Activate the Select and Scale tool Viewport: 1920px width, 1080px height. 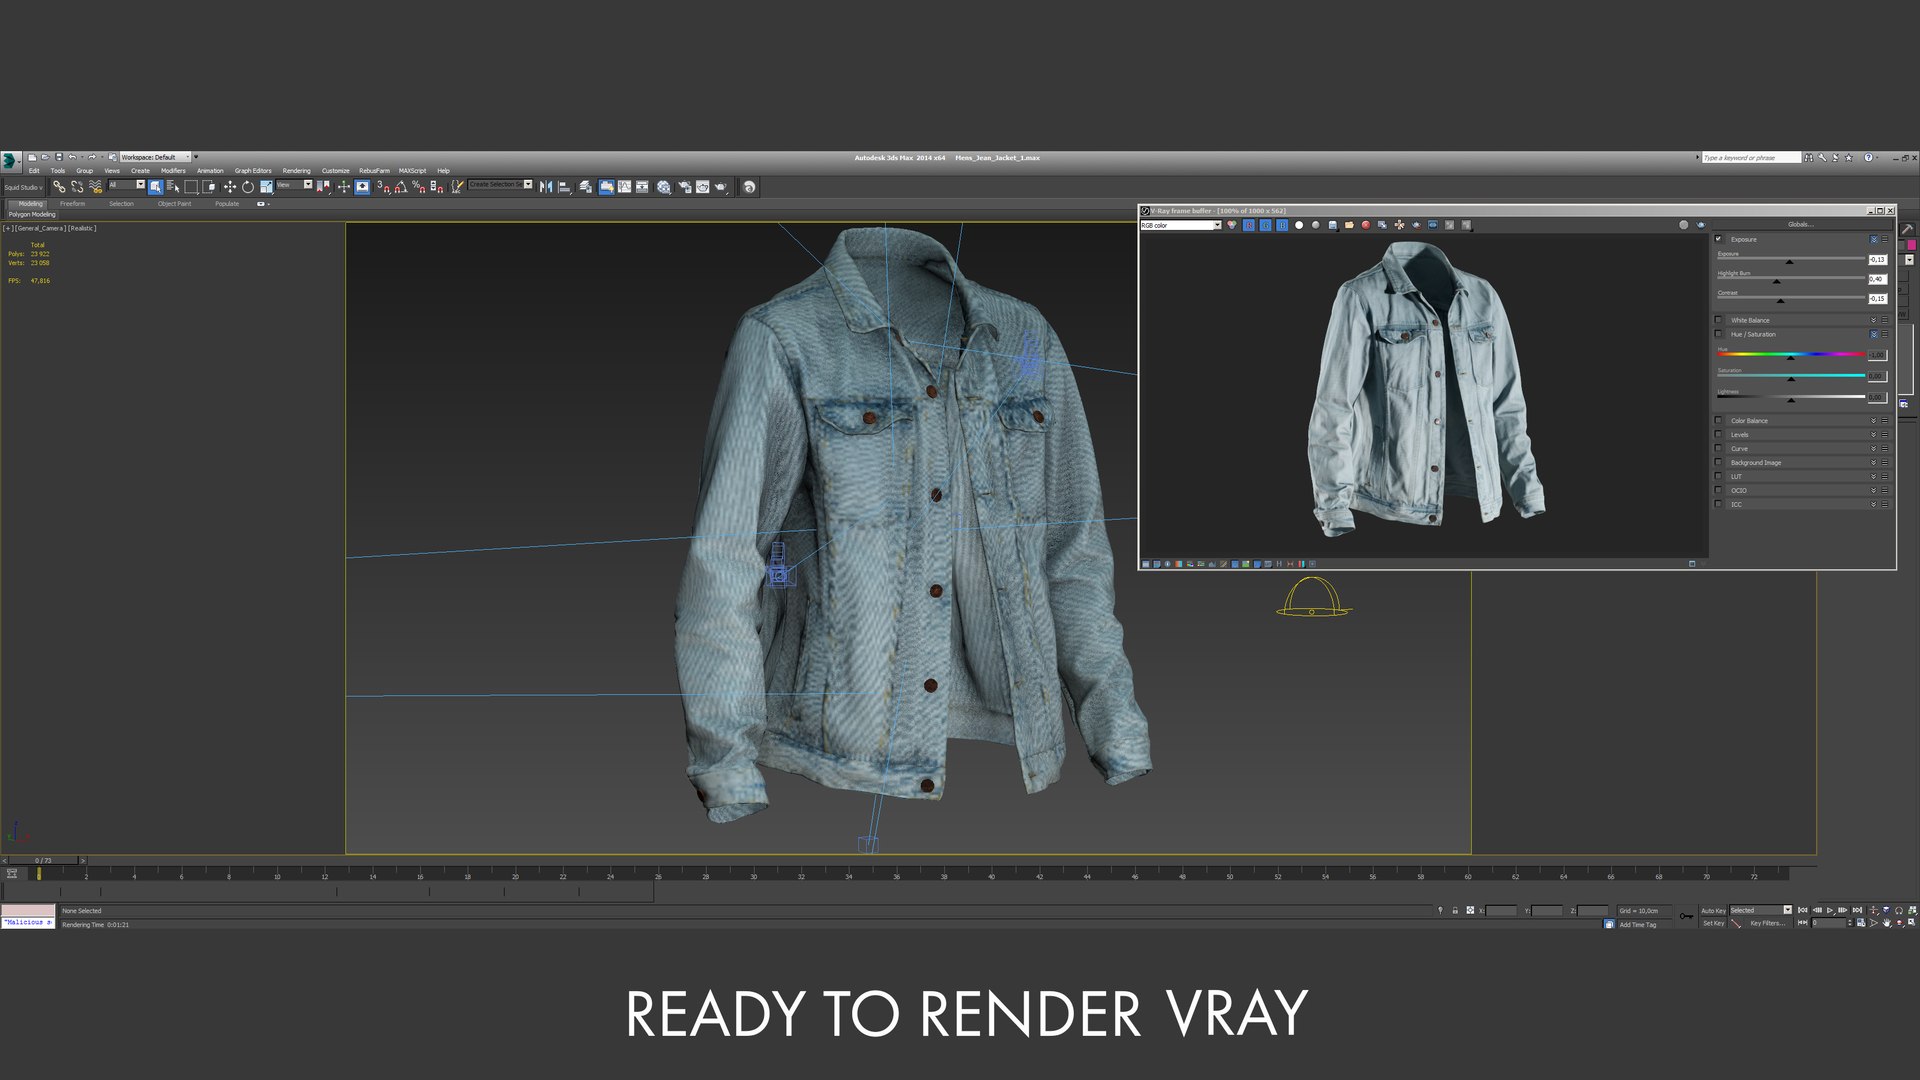(267, 187)
